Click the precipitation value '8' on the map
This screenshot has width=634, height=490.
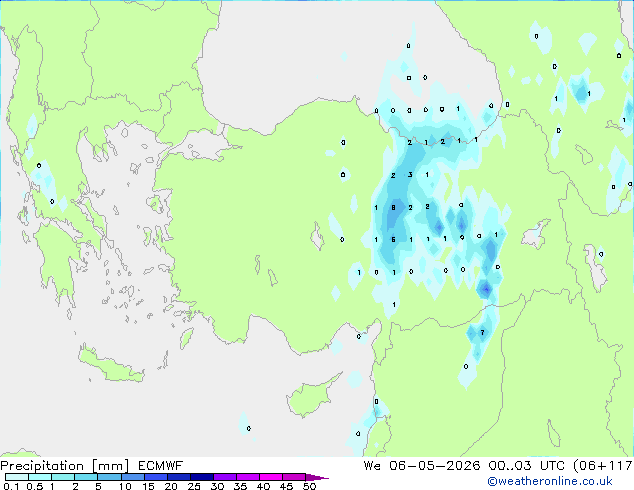[x=393, y=207]
